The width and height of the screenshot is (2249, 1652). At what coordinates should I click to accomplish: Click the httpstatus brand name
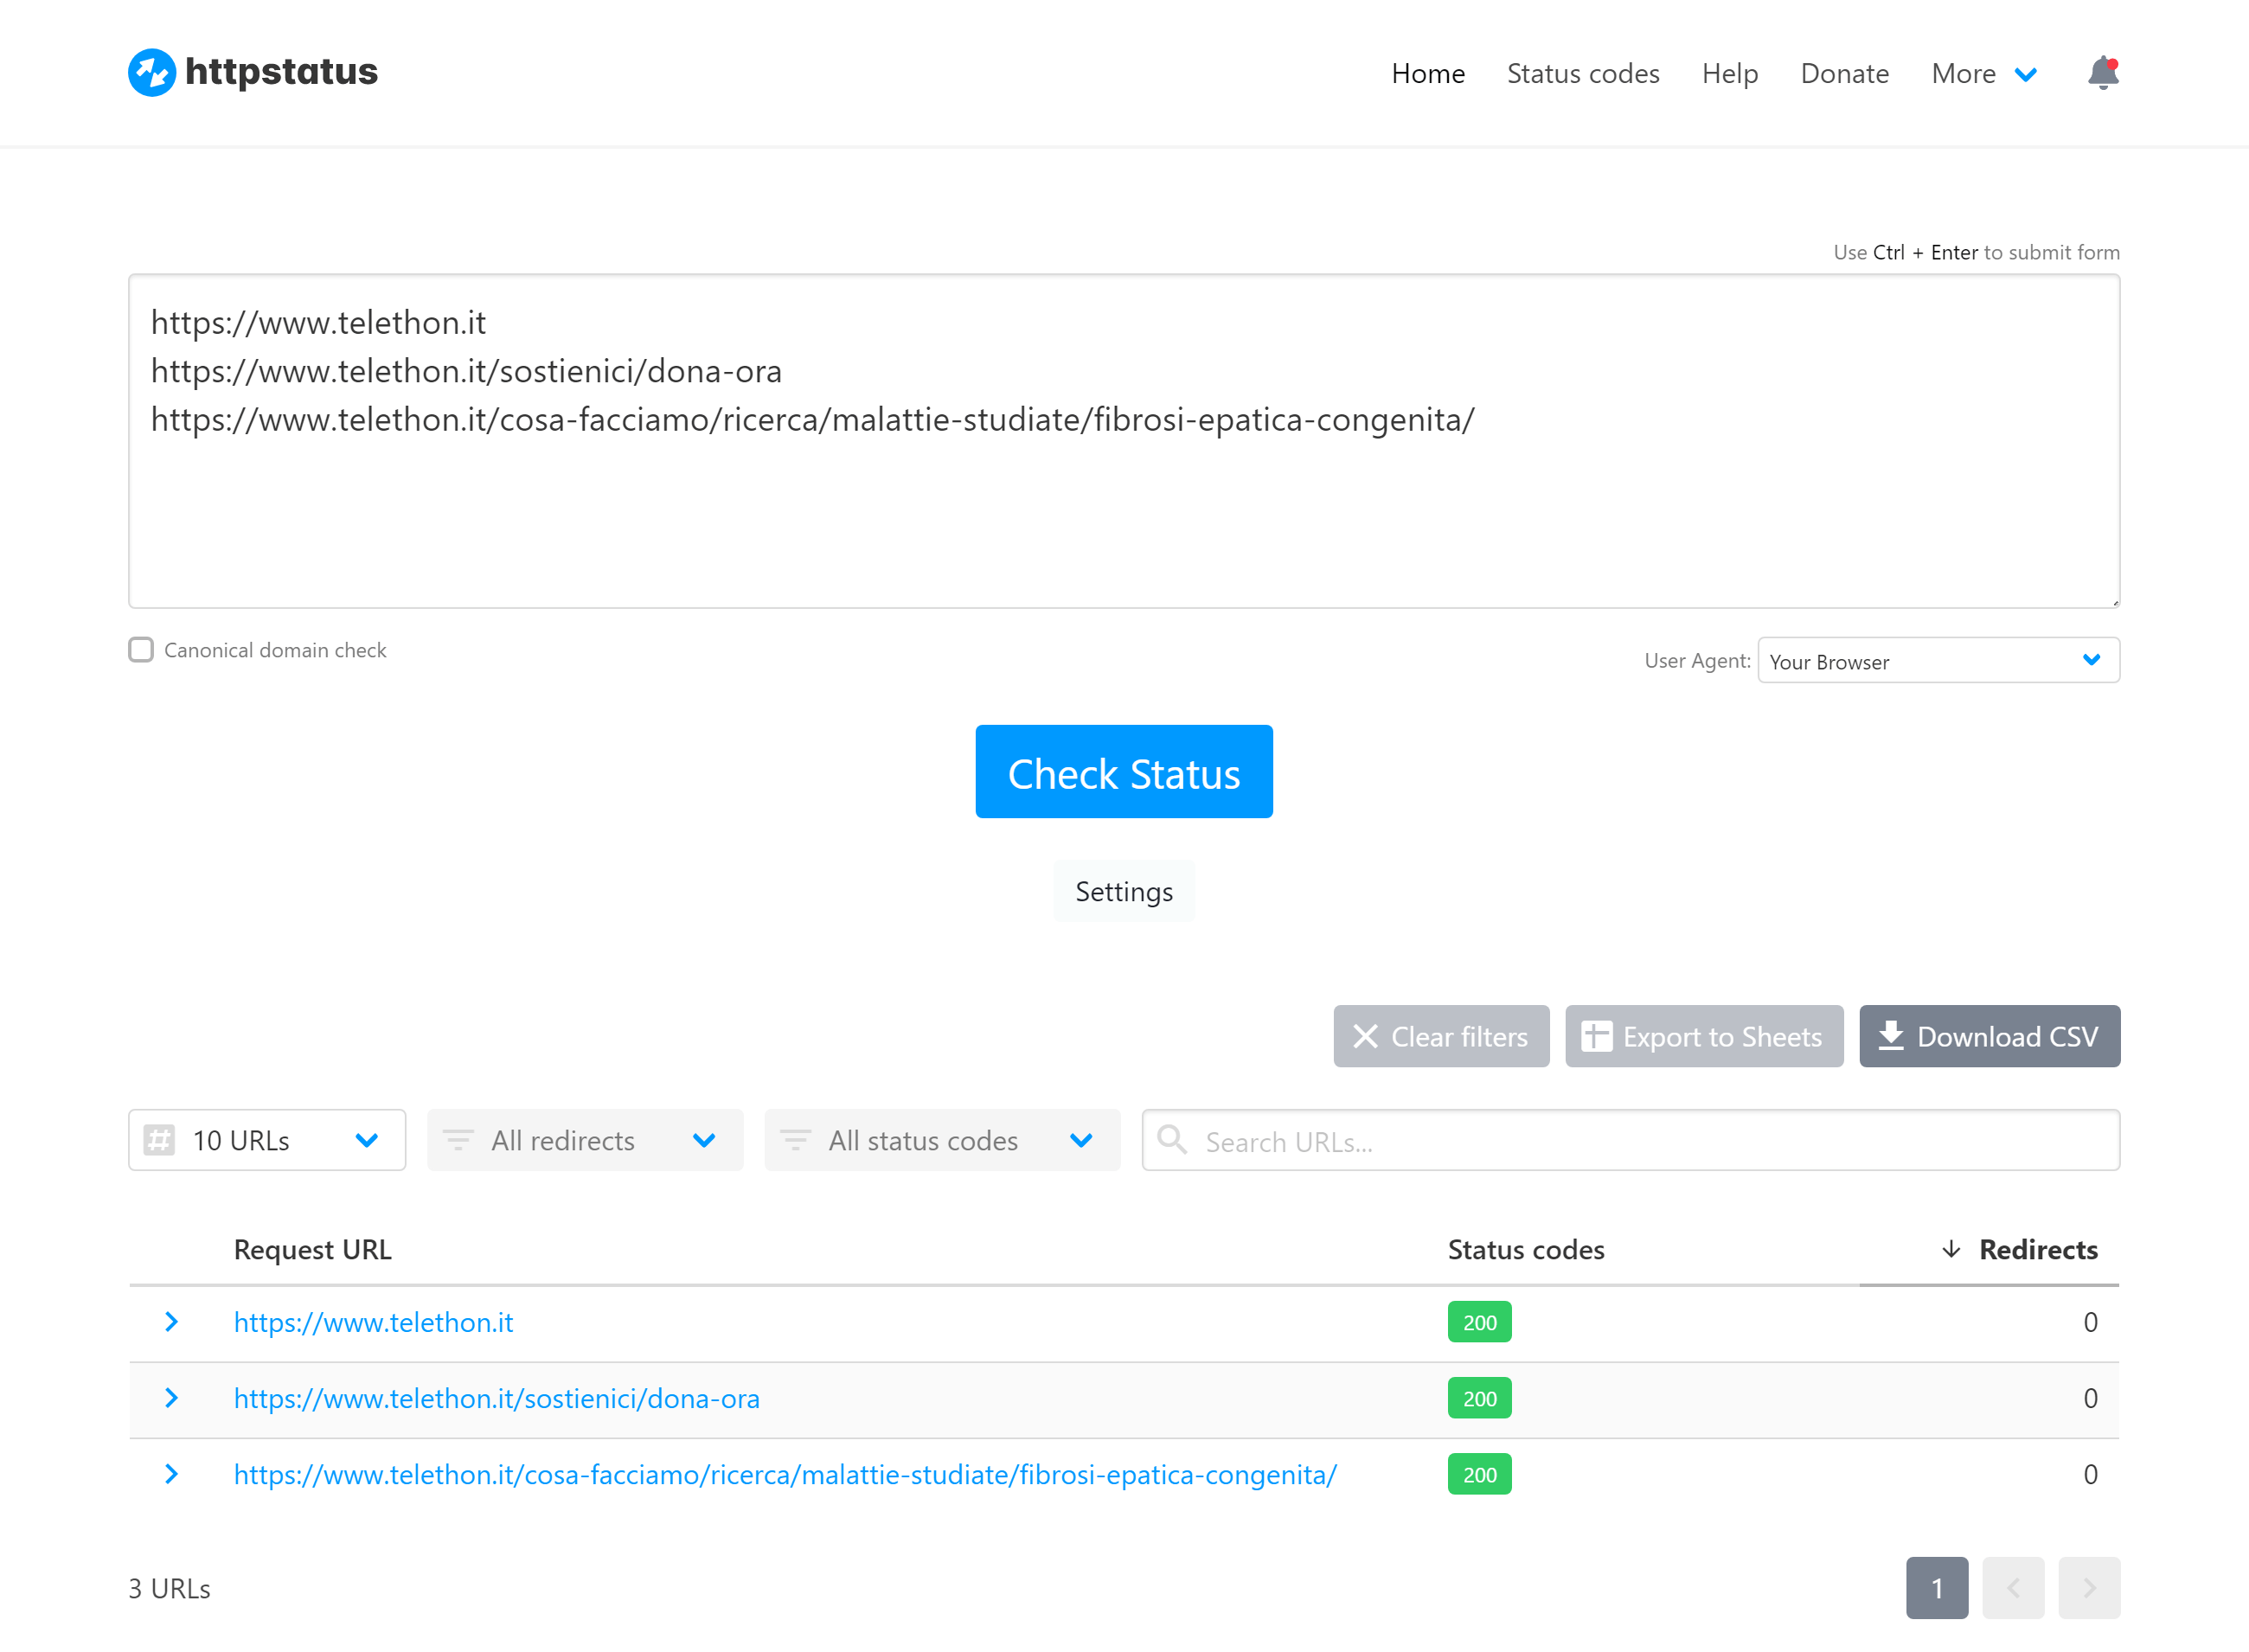click(x=281, y=72)
